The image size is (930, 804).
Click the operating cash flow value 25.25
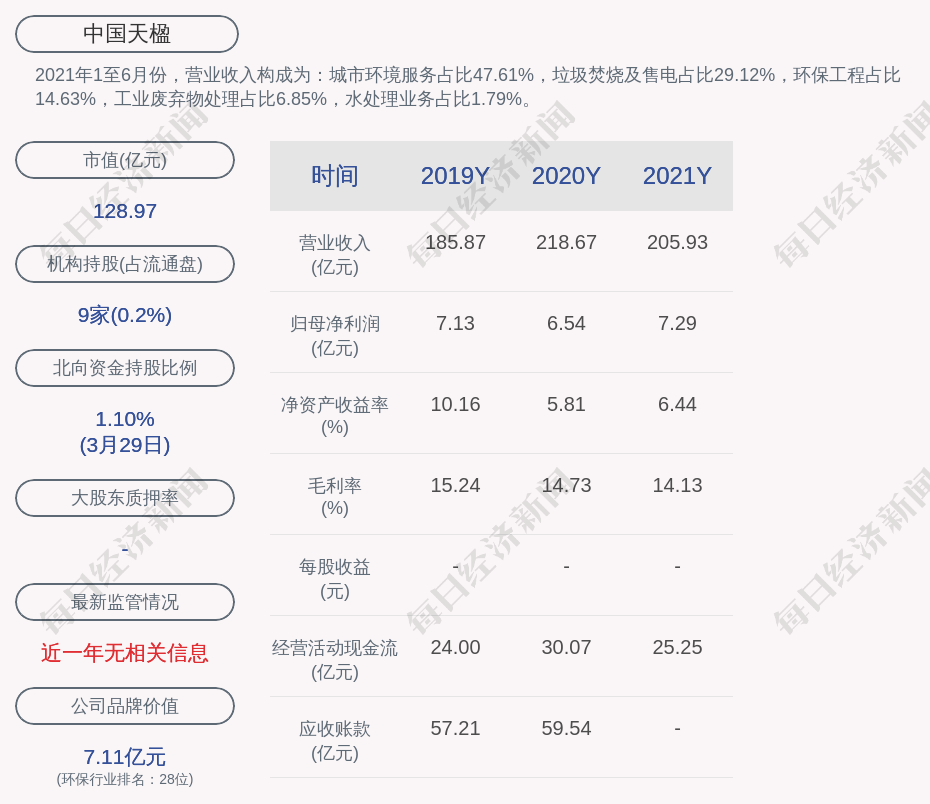pos(677,647)
